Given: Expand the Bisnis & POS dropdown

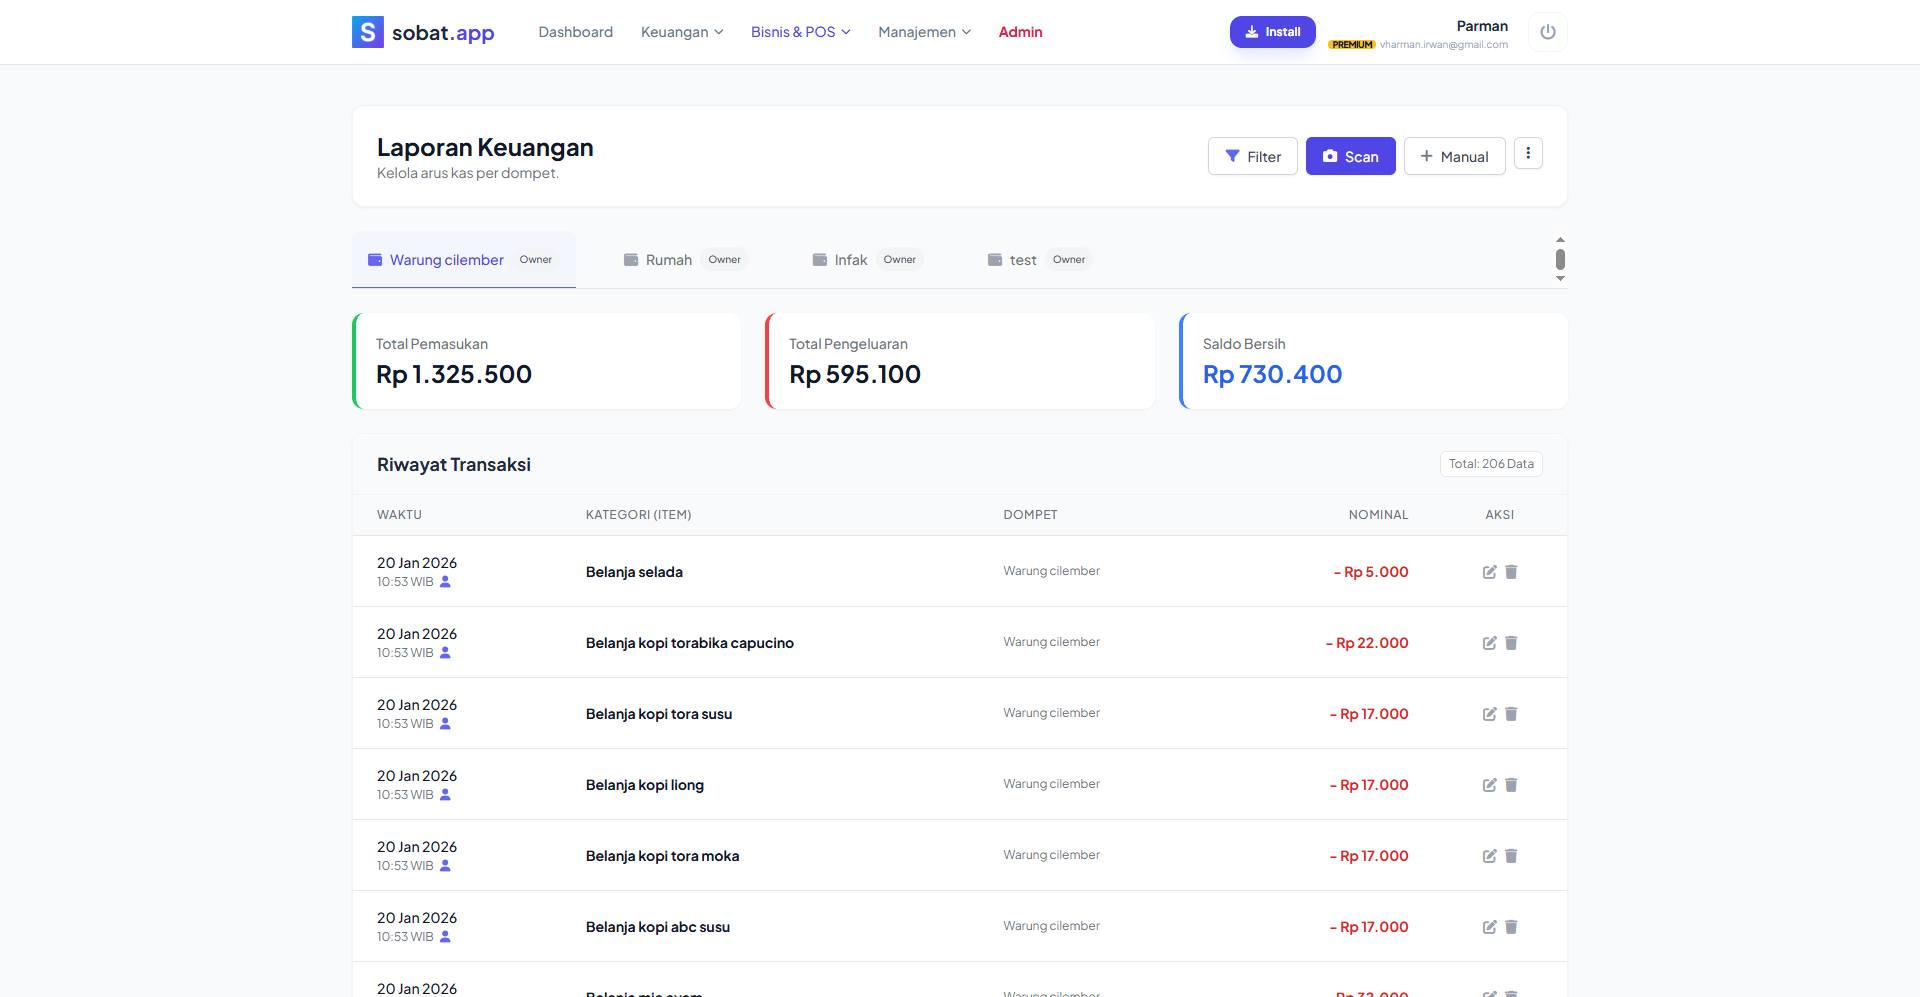Looking at the screenshot, I should 800,32.
